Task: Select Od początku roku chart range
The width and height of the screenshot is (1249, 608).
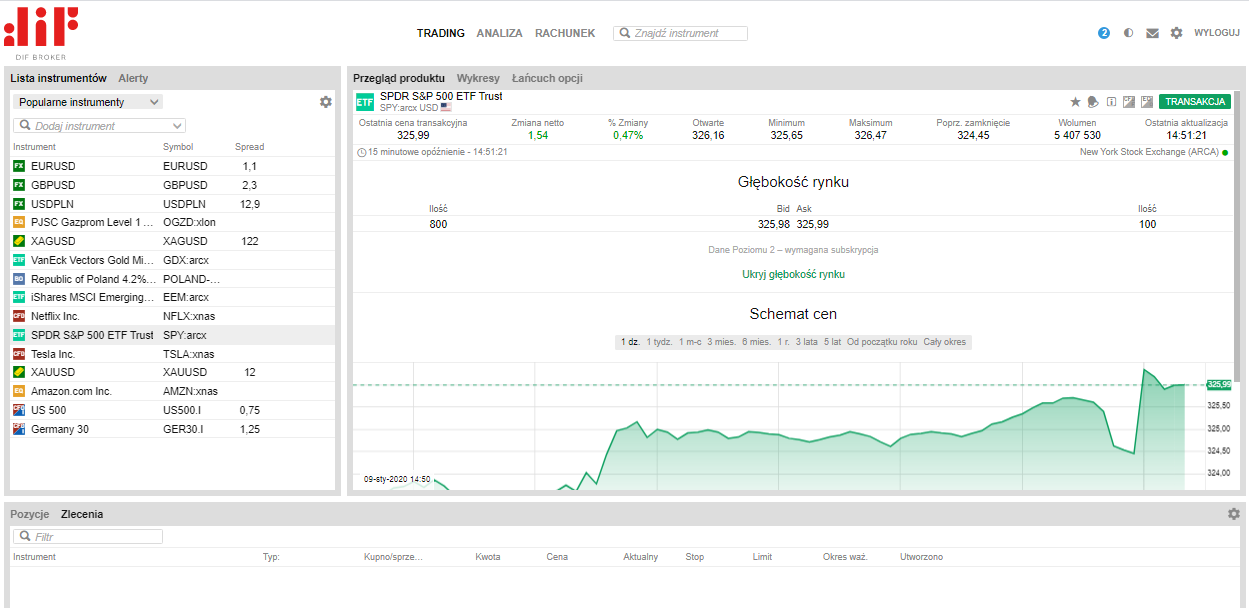Action: tap(882, 342)
